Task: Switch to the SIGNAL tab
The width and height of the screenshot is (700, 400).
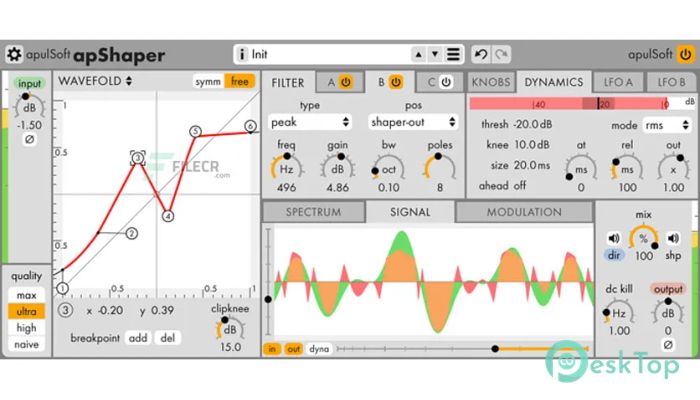Action: 410,212
